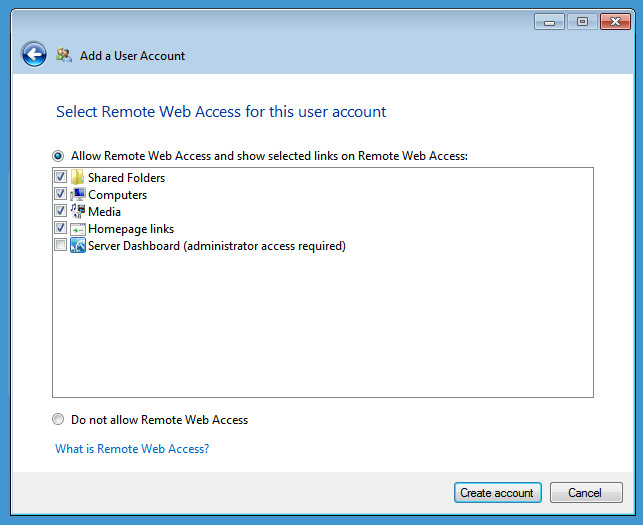Maximize the wizard window
Viewport: 643px width, 525px height.
click(582, 21)
